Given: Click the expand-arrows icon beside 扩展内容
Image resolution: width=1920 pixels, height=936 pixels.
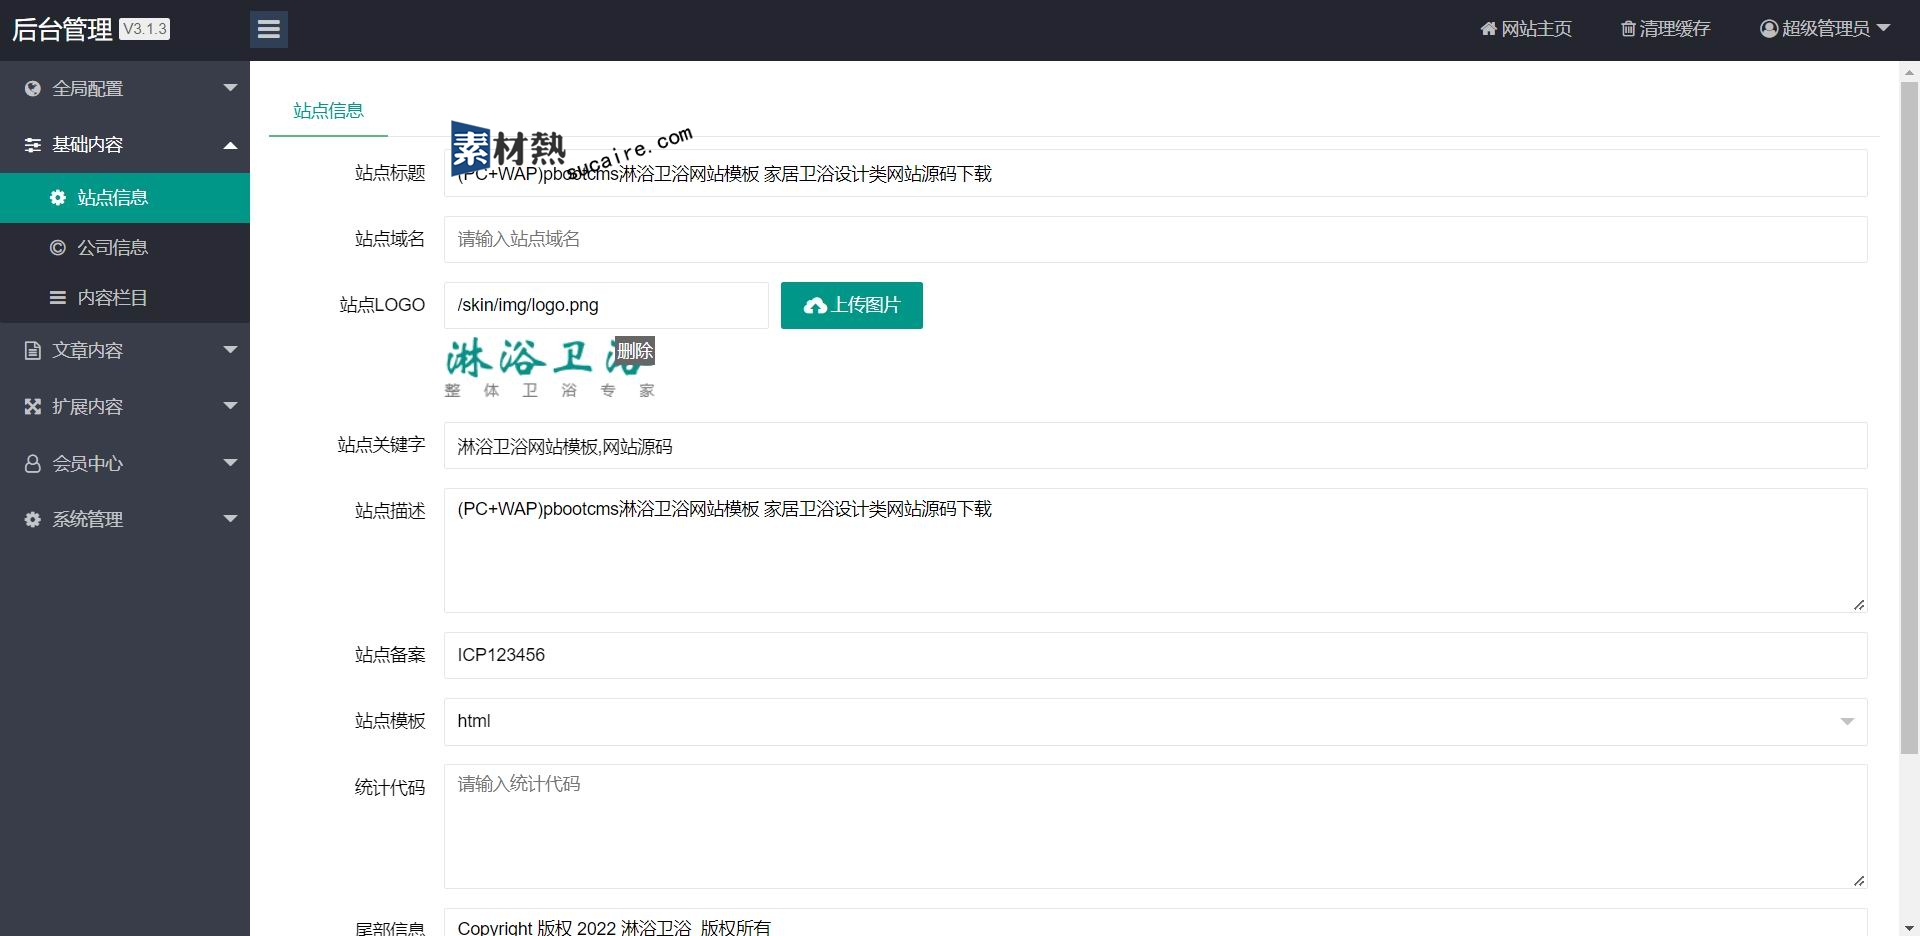Looking at the screenshot, I should click(33, 406).
